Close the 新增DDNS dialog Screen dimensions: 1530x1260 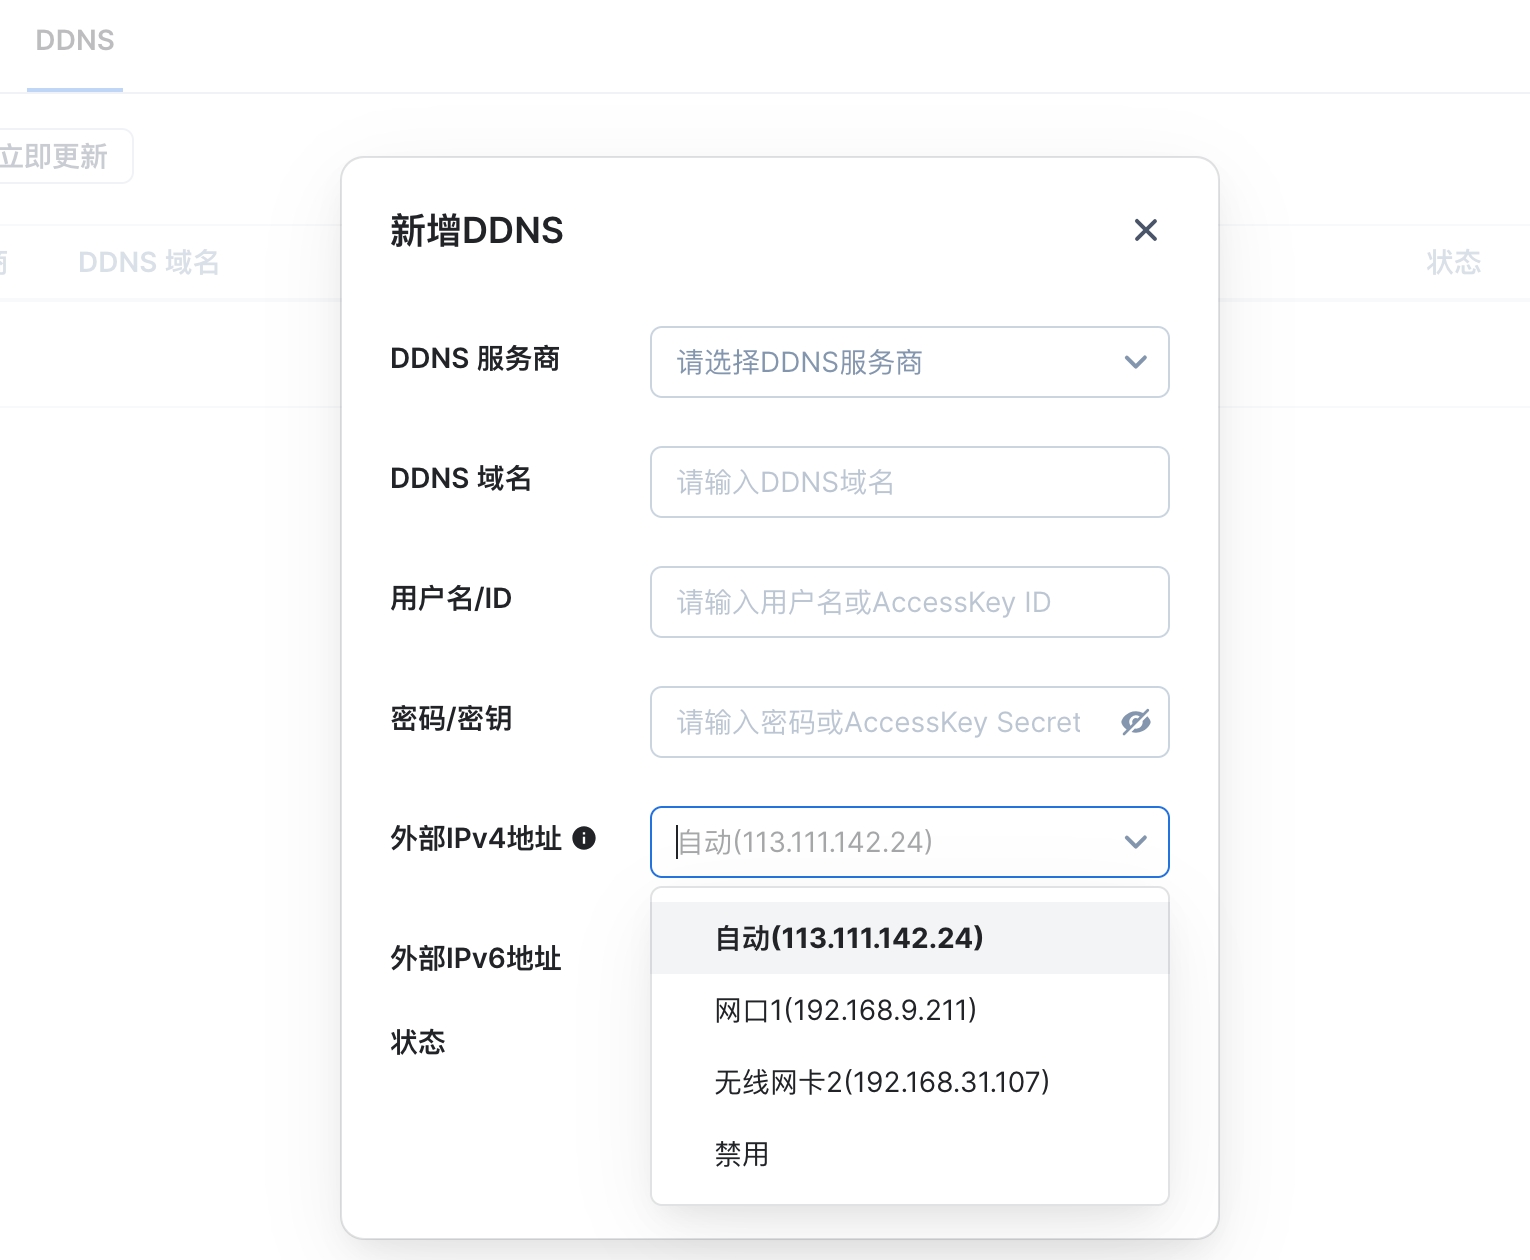(1146, 230)
